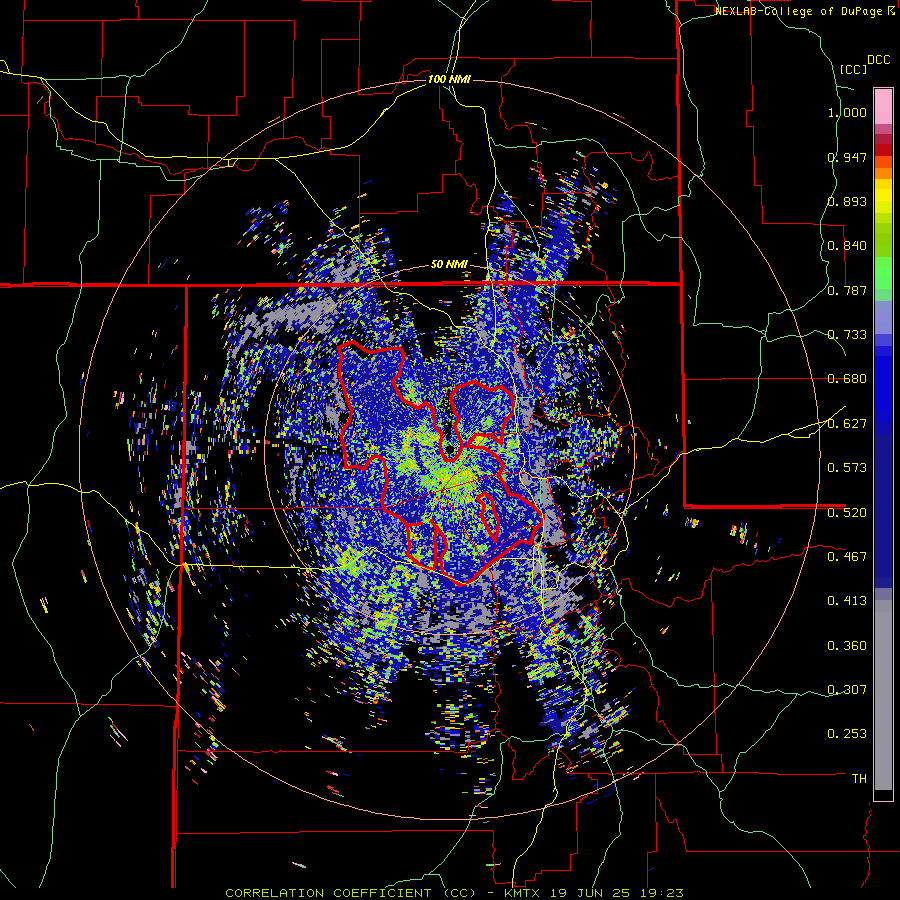Select the 0.893 scale value
Screen dimensions: 900x900
click(847, 201)
